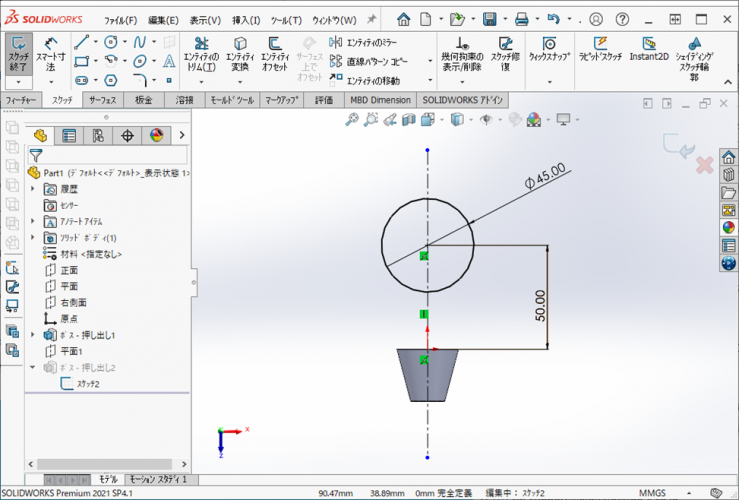Click the Convert Entities (エンティティ変換) tool

240,52
